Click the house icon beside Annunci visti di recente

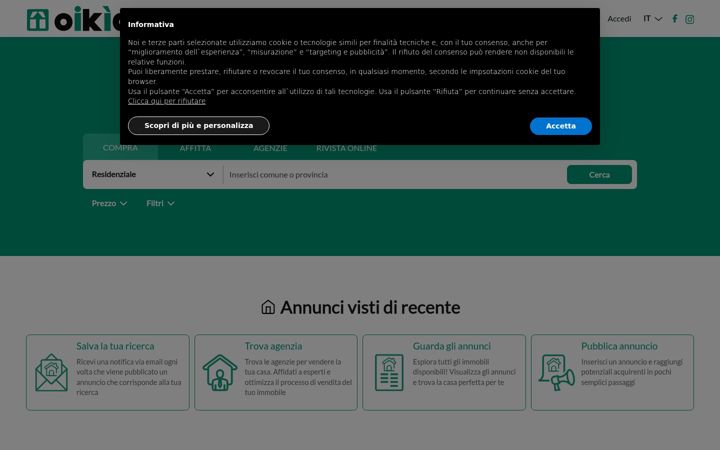click(x=268, y=307)
